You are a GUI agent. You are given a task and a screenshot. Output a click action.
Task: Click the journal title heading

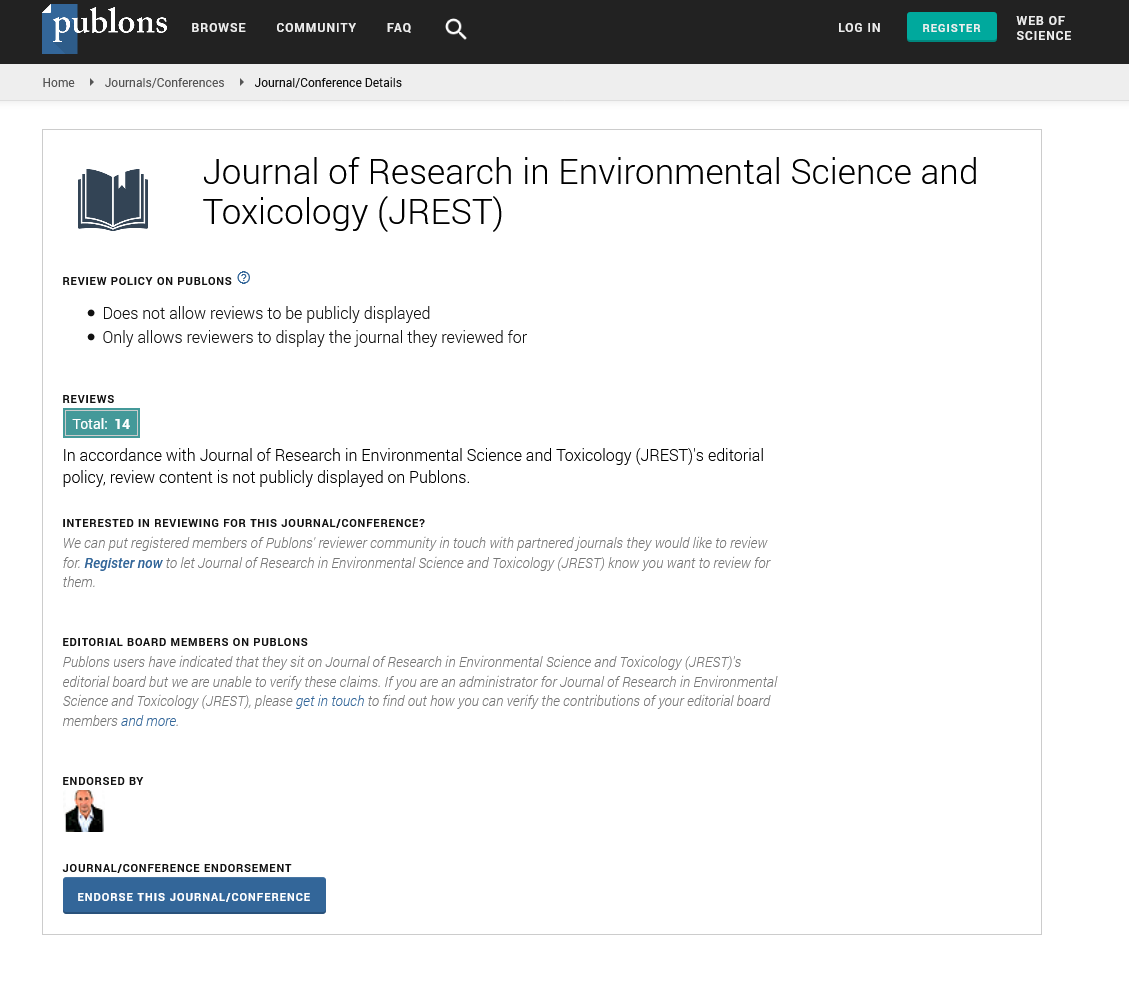[590, 192]
